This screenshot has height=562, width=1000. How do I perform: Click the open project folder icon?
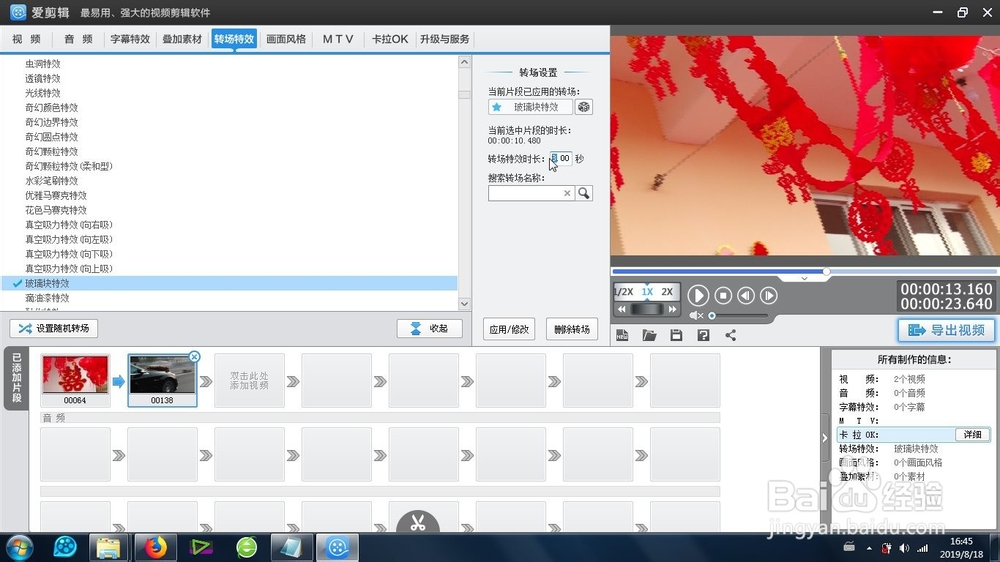point(649,336)
